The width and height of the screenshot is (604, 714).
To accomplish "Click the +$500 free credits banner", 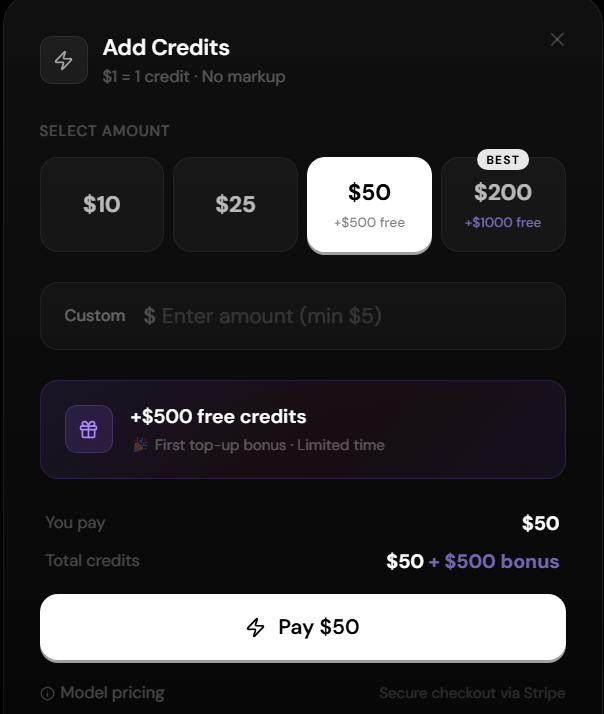I will (x=303, y=429).
